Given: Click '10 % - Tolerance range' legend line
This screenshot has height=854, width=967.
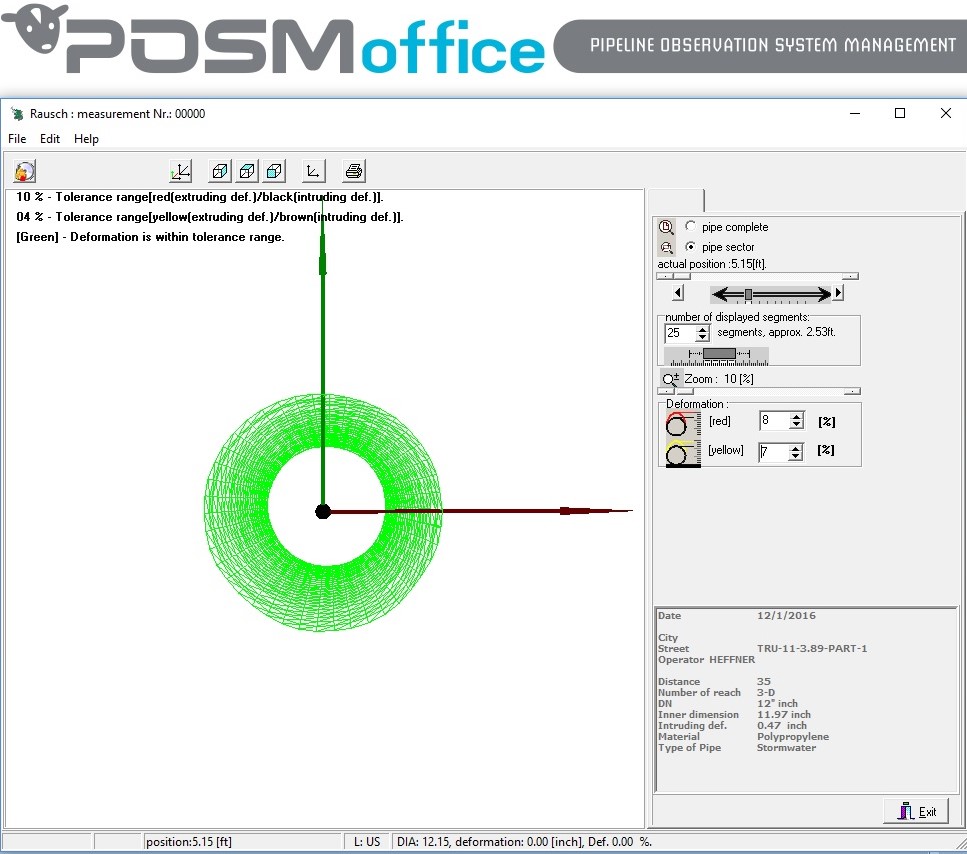Looking at the screenshot, I should pos(200,197).
